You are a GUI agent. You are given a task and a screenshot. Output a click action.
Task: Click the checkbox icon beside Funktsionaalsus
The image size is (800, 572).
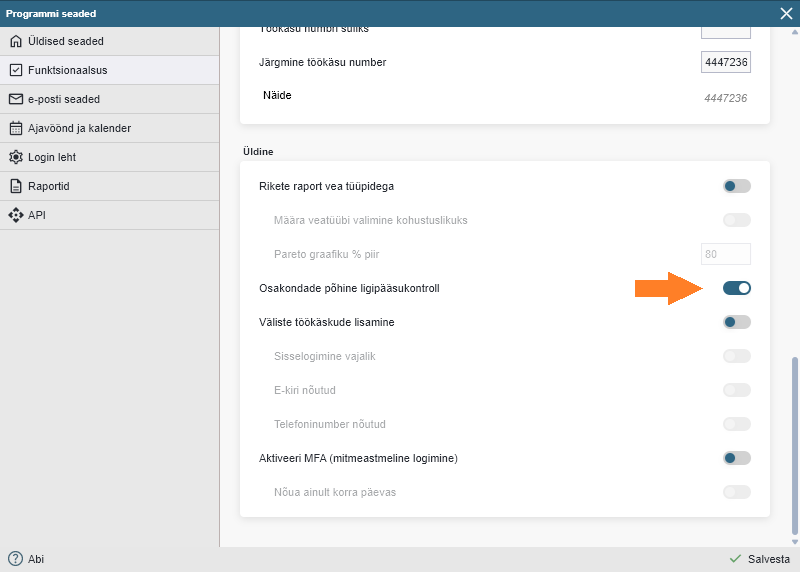point(15,70)
